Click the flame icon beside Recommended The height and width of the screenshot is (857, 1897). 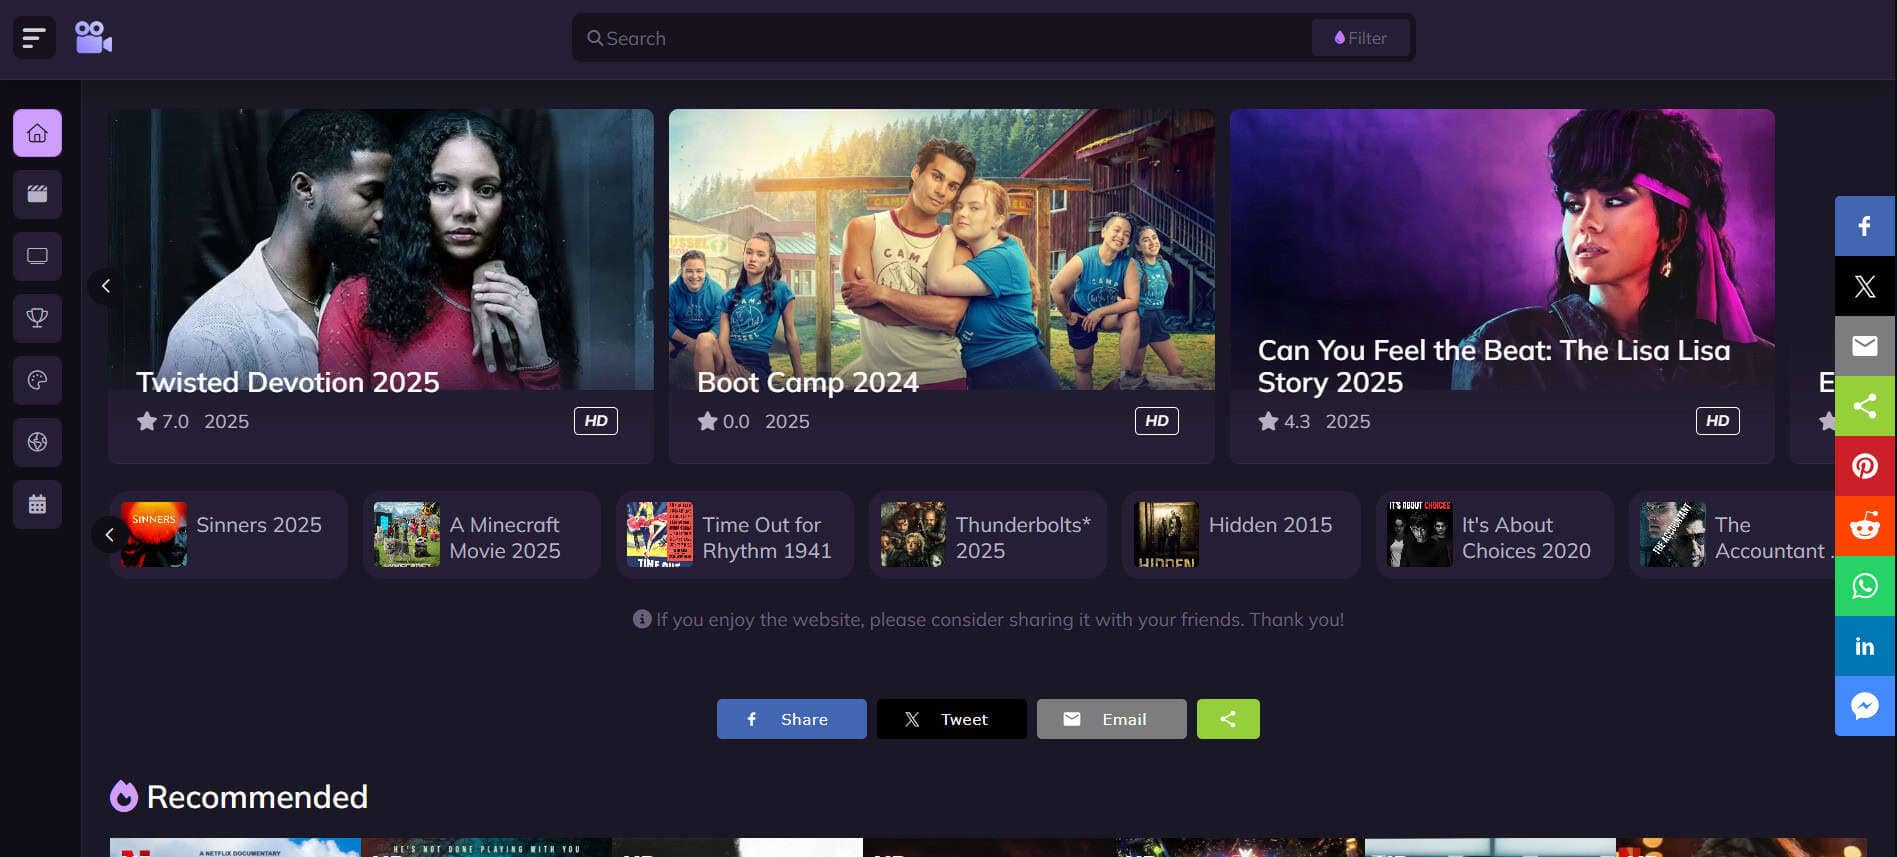(x=124, y=796)
